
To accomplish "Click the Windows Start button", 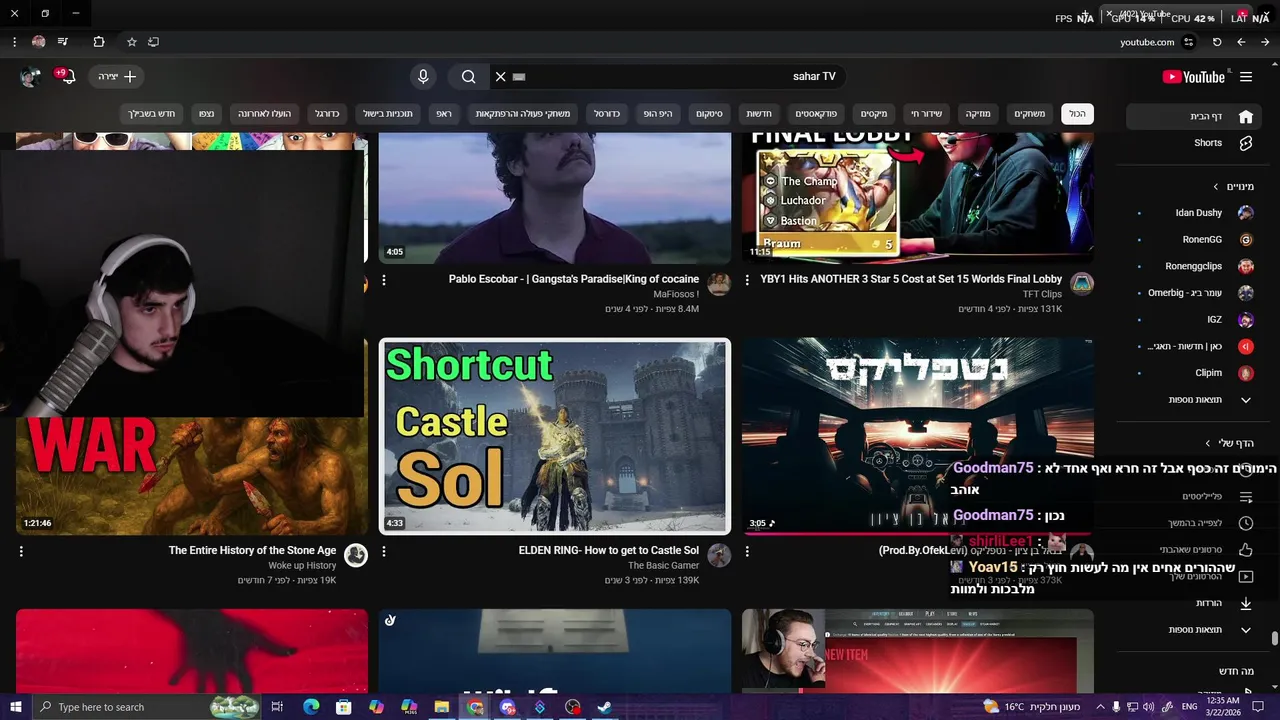I will tap(15, 707).
